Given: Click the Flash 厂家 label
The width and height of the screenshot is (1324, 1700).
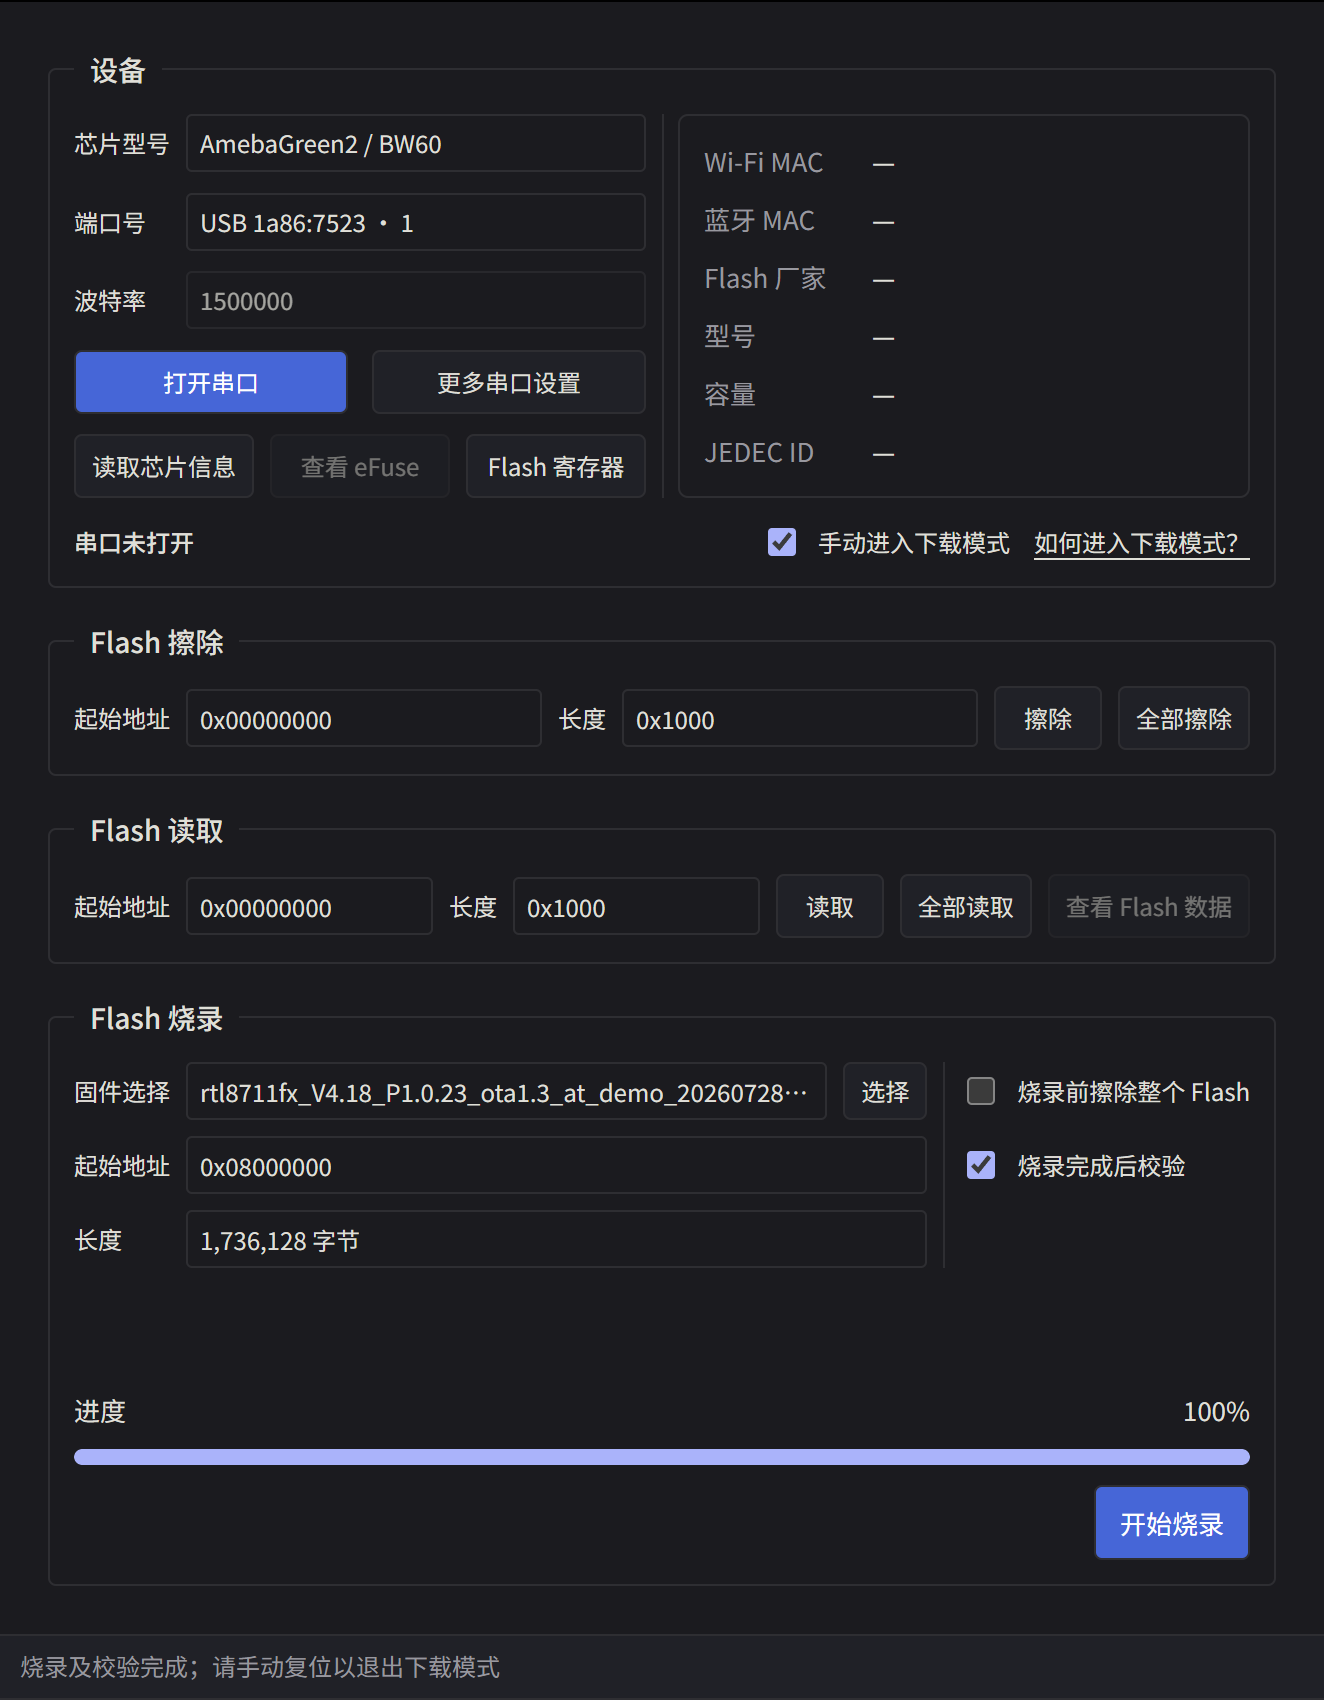Looking at the screenshot, I should point(765,279).
